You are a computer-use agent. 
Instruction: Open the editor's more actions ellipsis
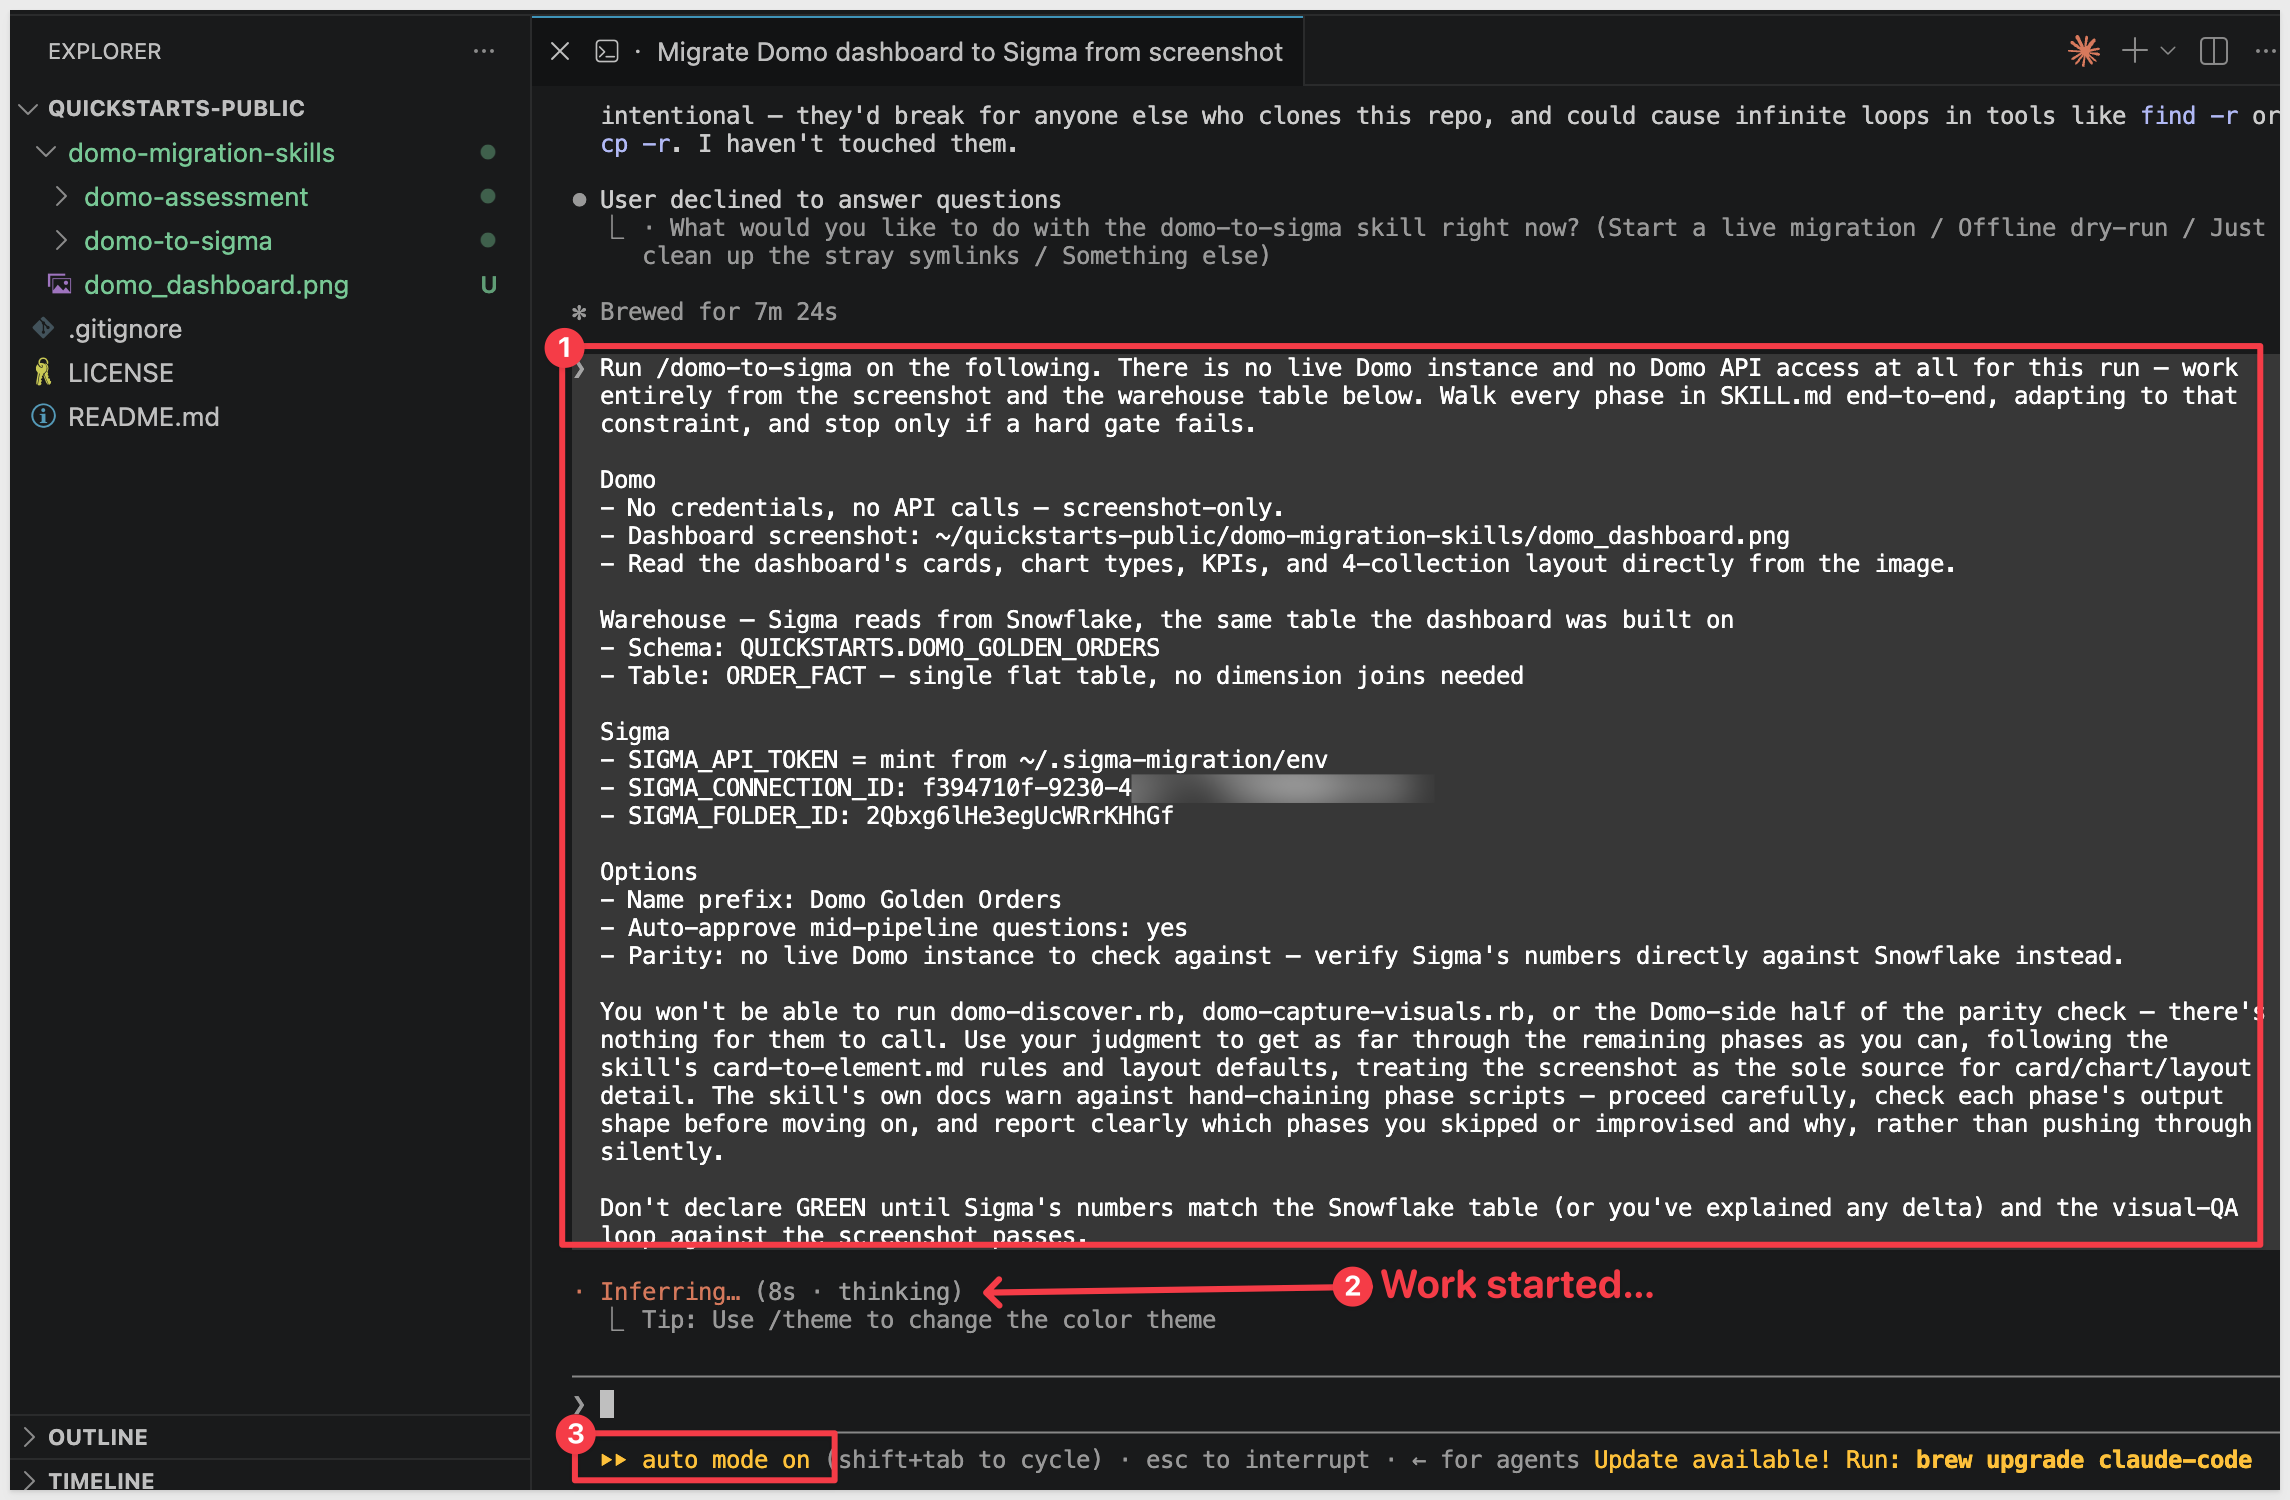click(2266, 51)
